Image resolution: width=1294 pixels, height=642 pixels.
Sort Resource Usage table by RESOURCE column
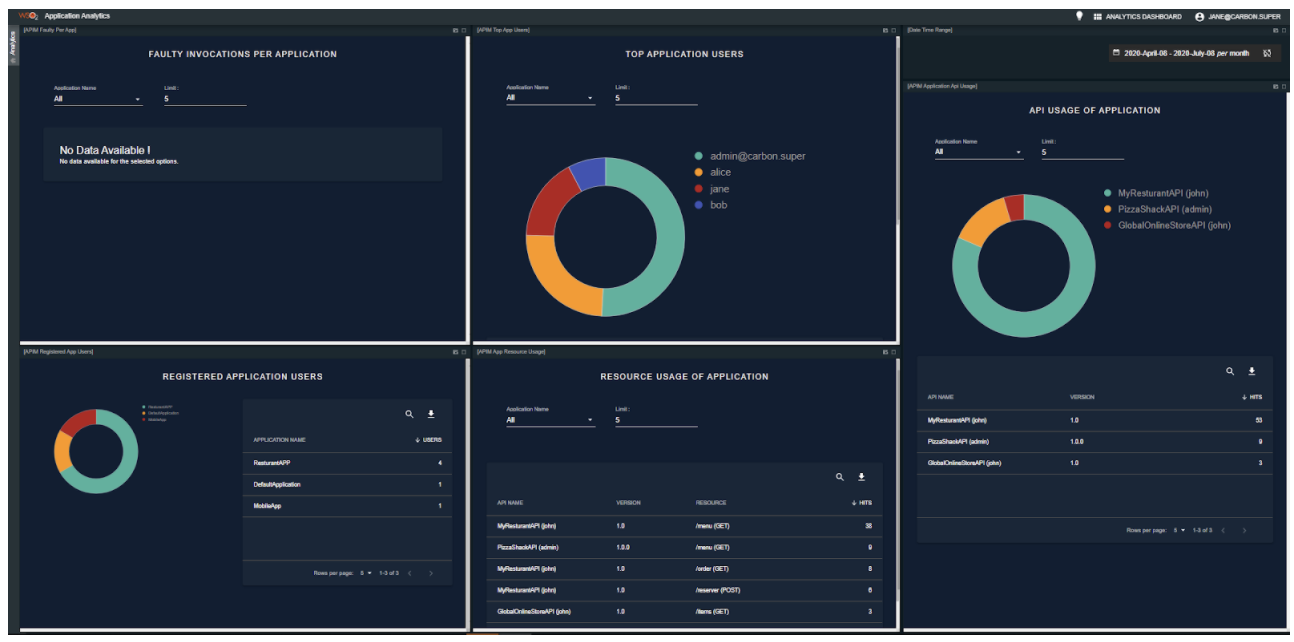tap(711, 503)
